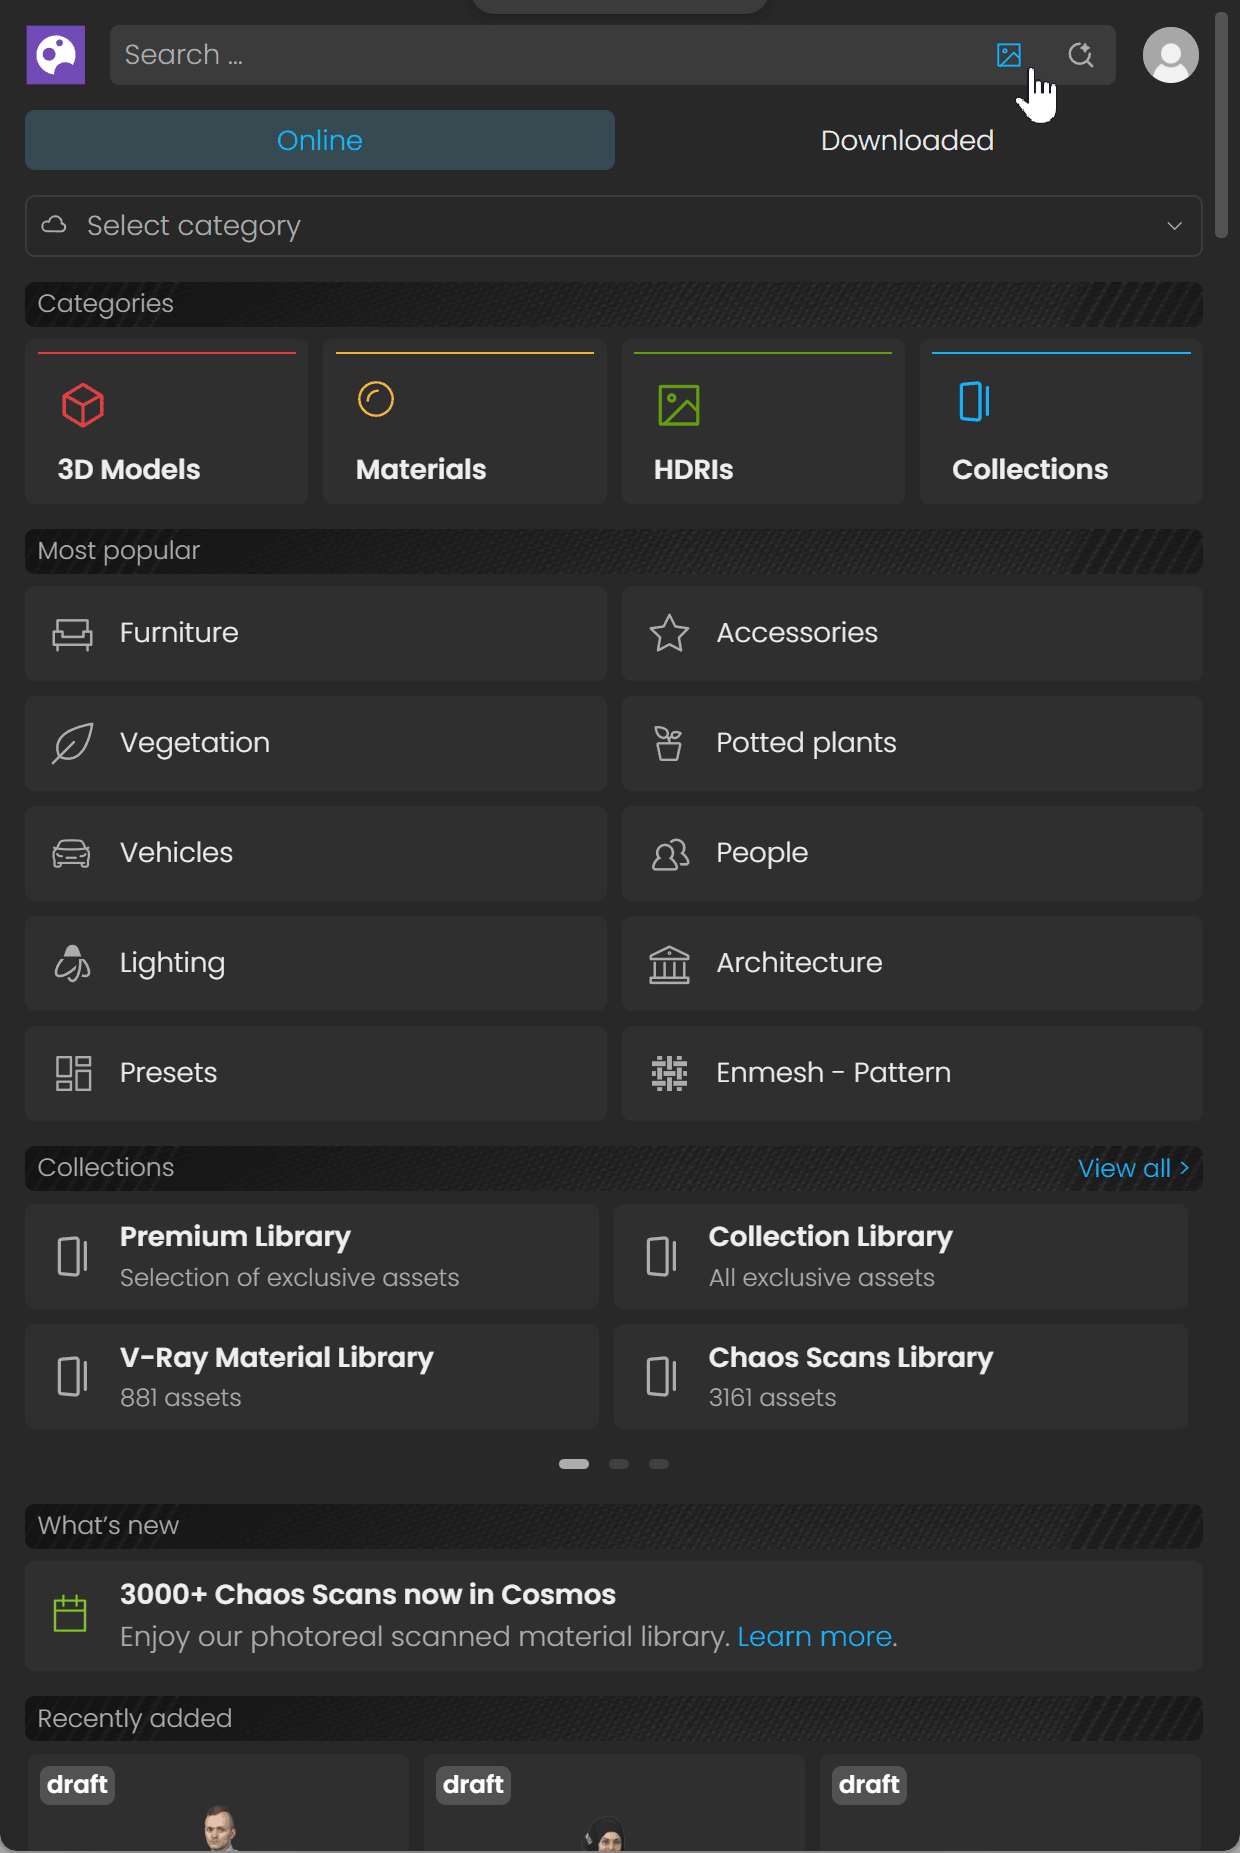Open image search from search bar
The image size is (1240, 1853).
point(1009,55)
